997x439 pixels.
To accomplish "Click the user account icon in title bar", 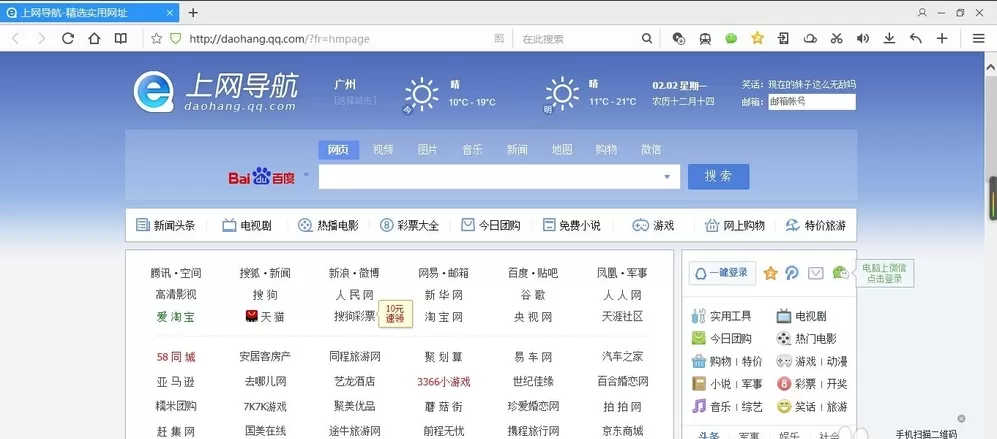I will 922,13.
